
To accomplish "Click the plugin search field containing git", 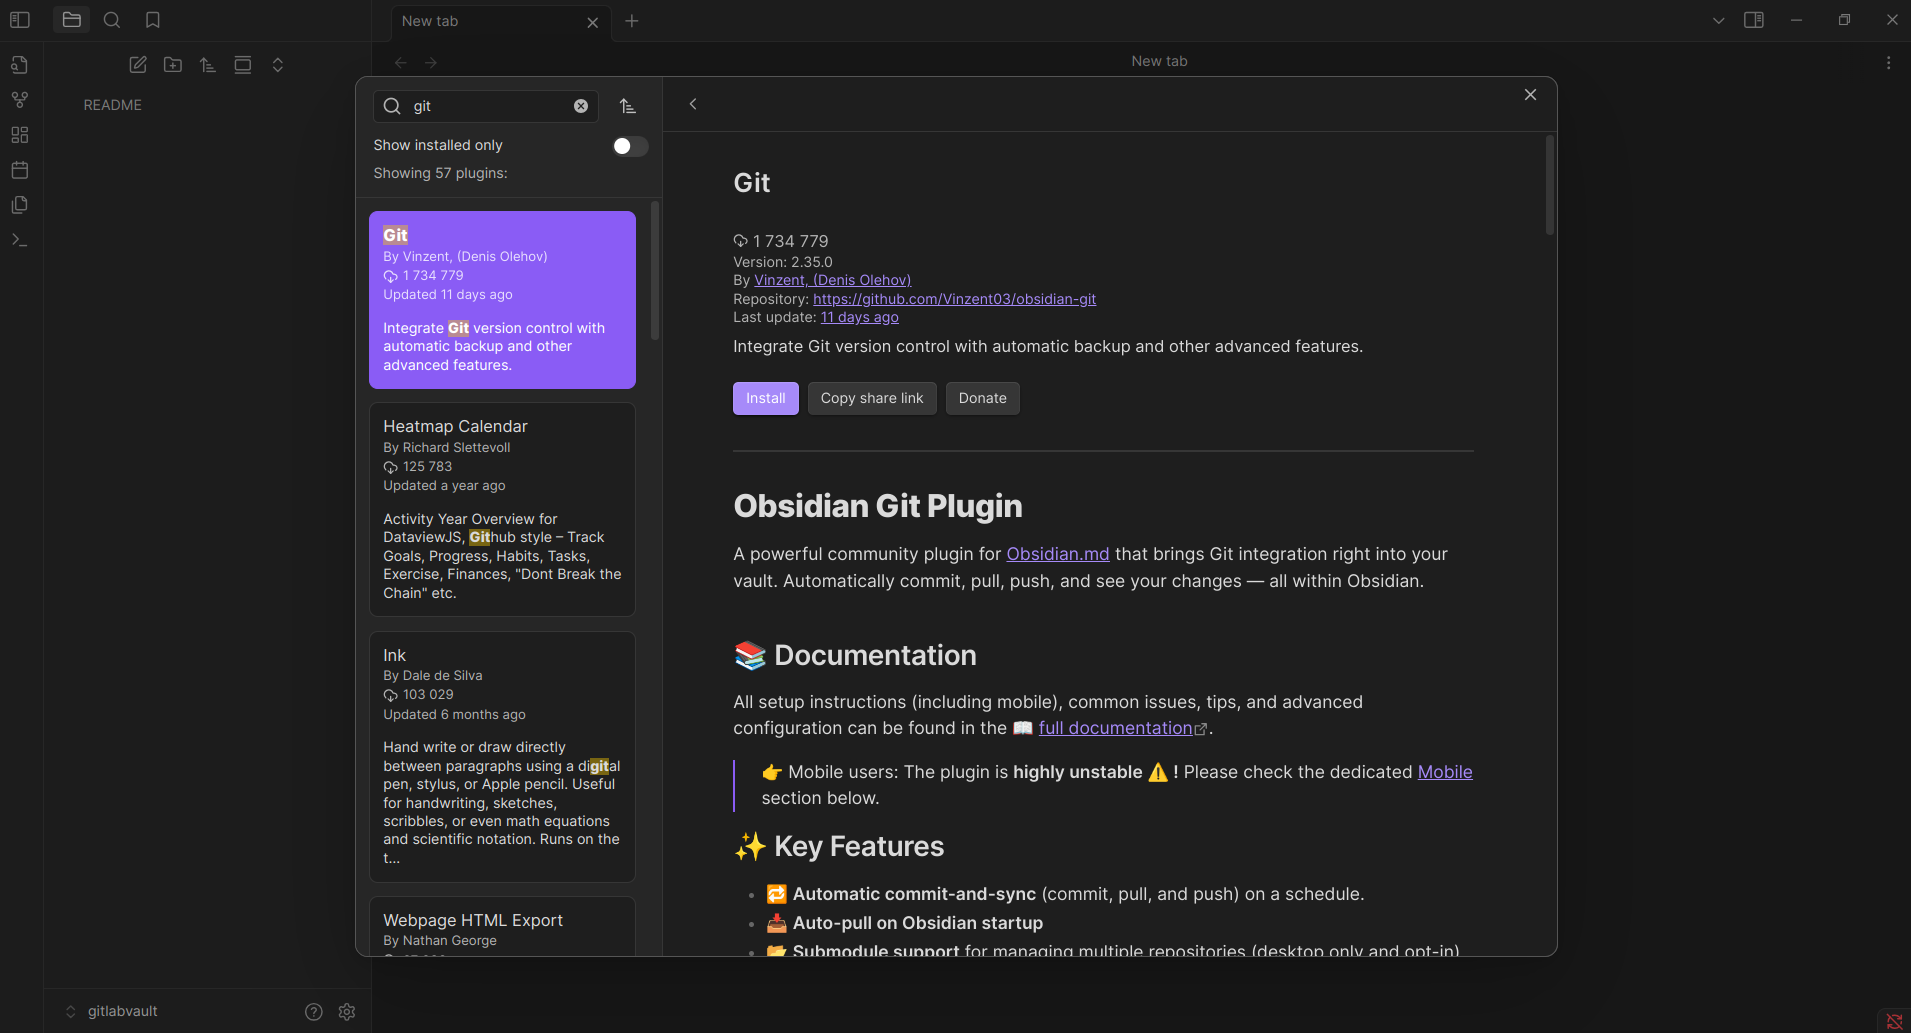I will point(486,106).
